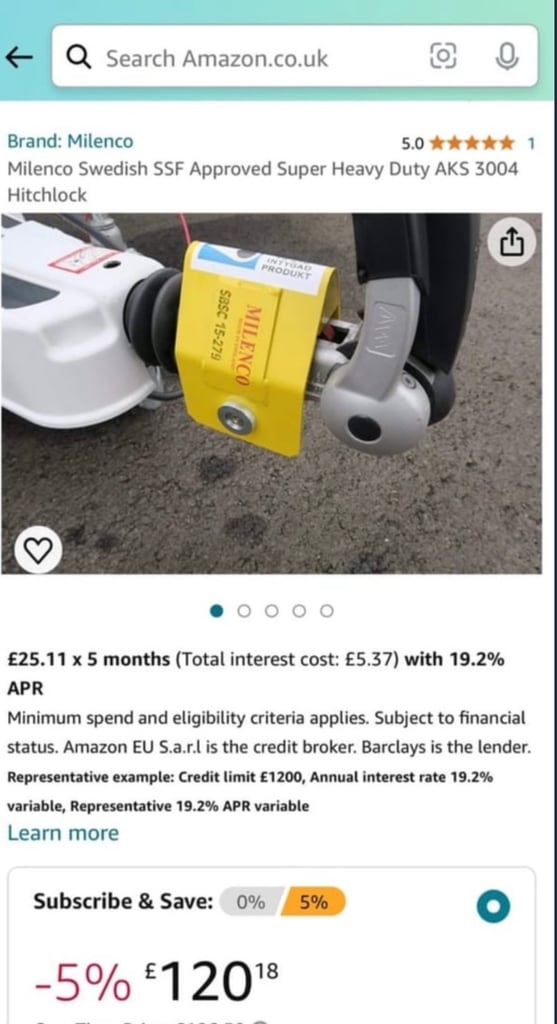Open camera lens visual search
This screenshot has width=557, height=1024.
(443, 57)
